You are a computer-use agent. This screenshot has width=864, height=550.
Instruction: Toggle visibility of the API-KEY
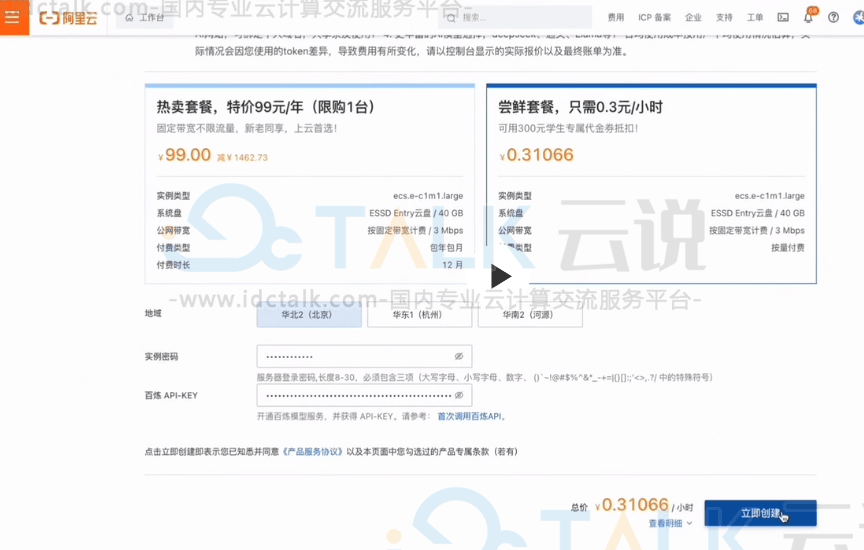point(458,395)
